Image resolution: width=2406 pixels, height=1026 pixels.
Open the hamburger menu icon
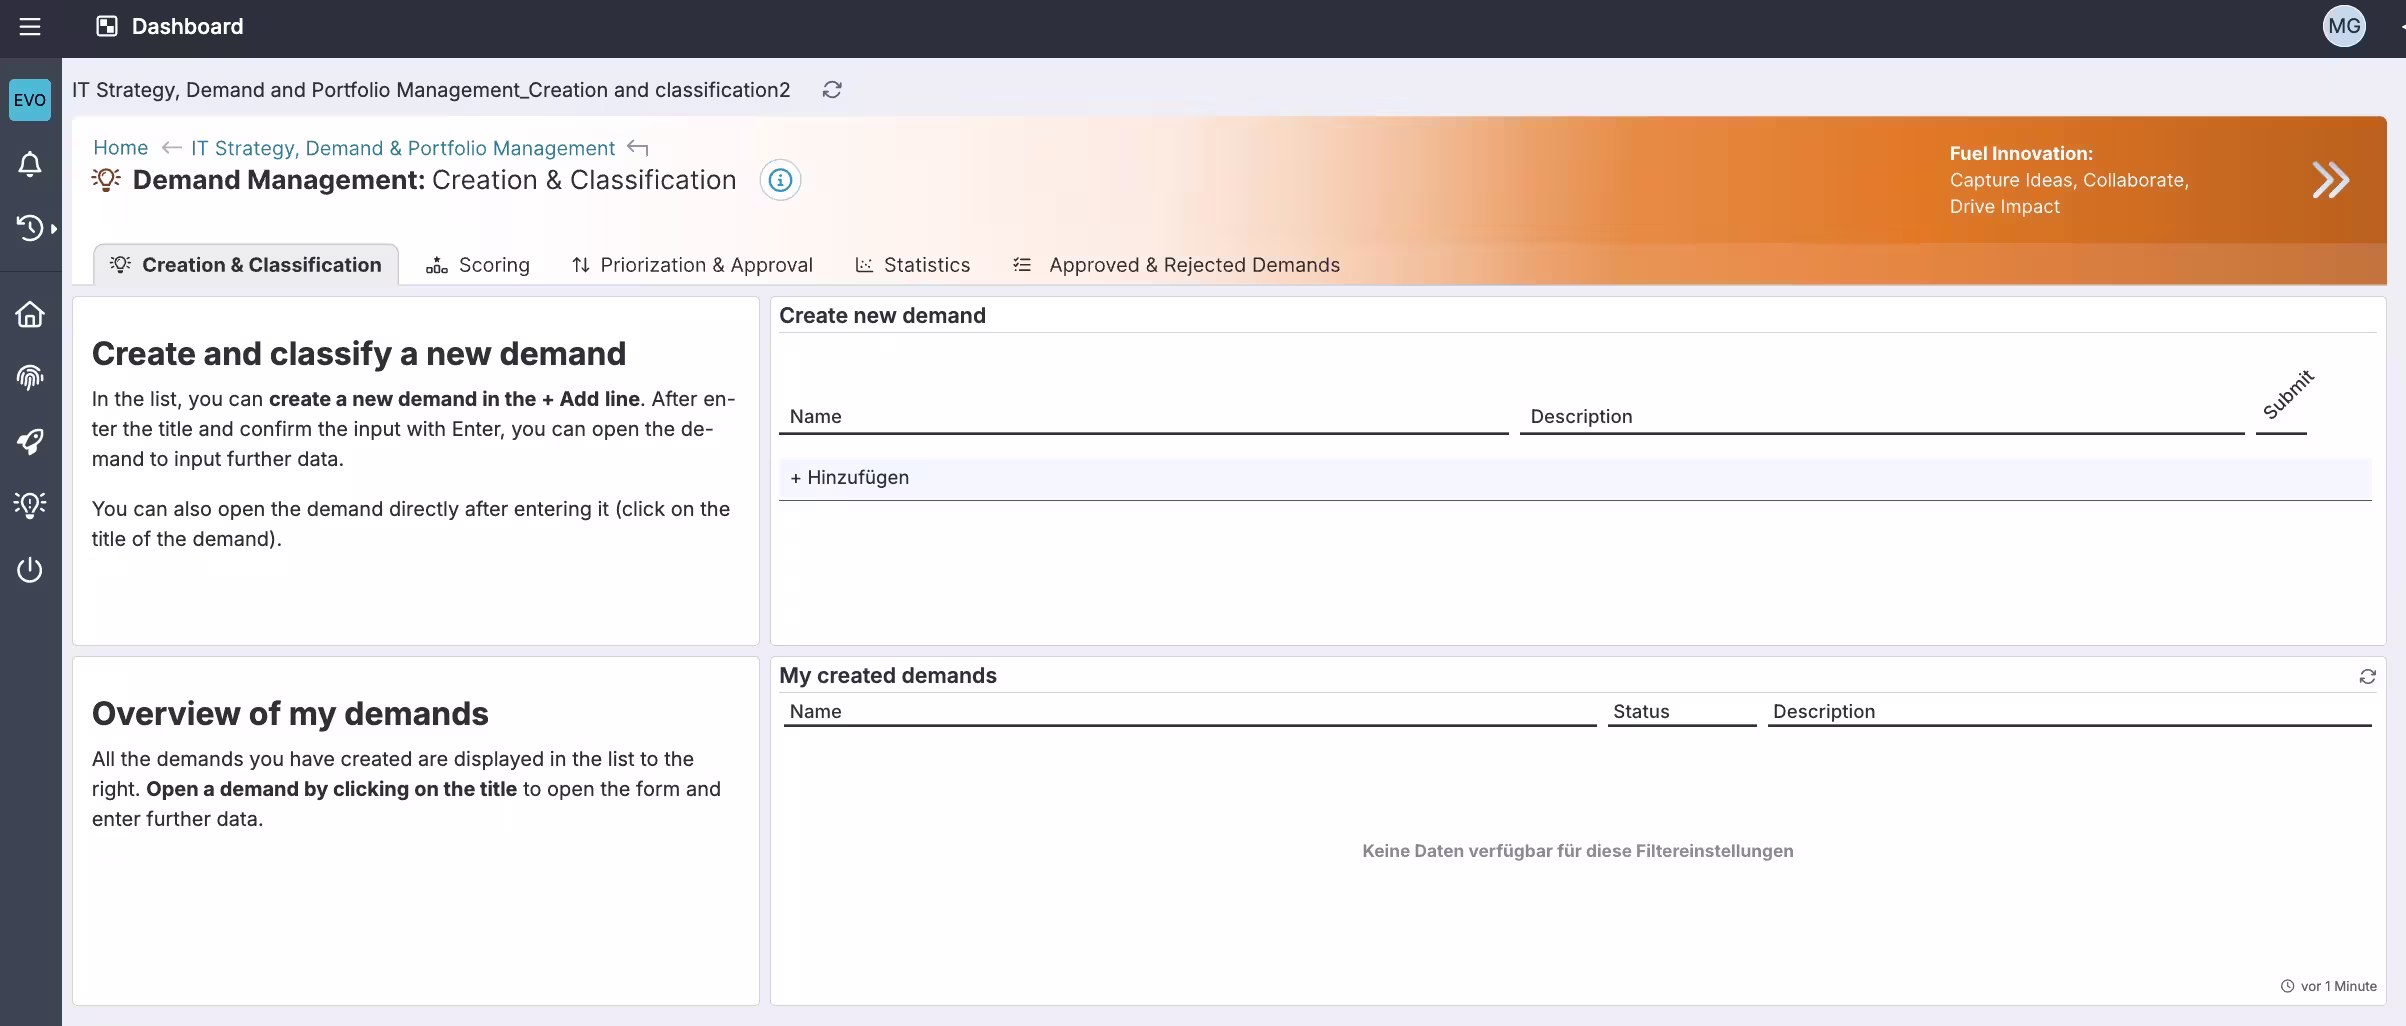[x=31, y=27]
